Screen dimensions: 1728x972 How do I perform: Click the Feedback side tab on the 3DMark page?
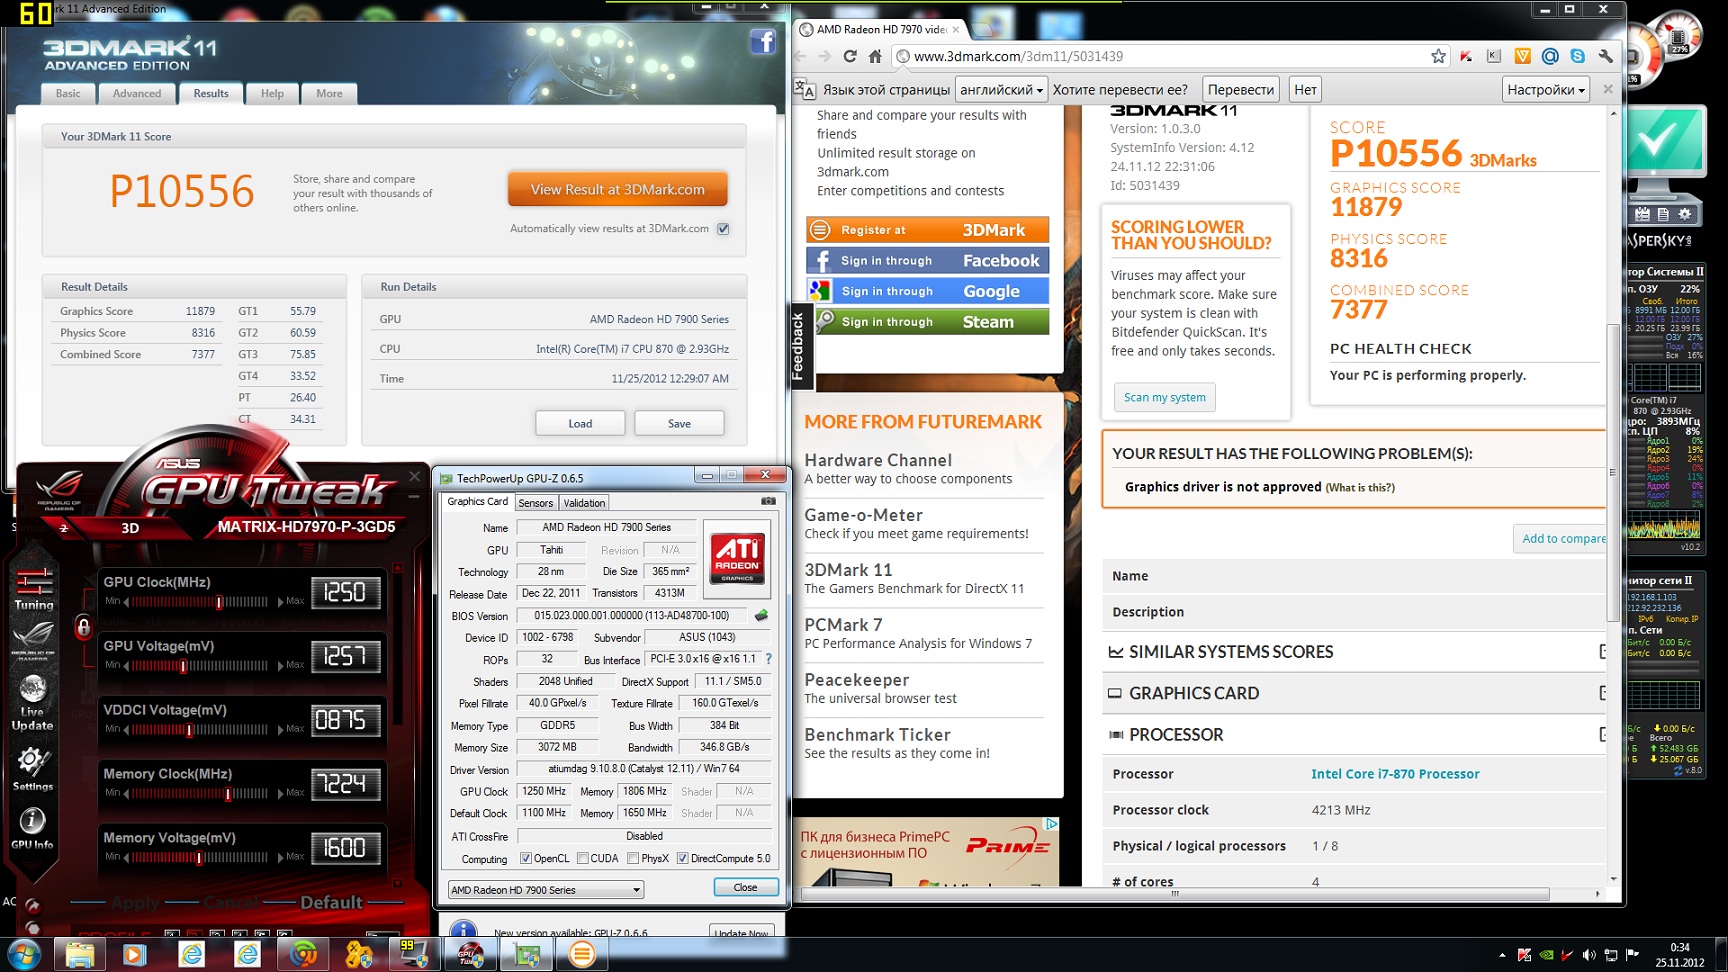[x=798, y=348]
